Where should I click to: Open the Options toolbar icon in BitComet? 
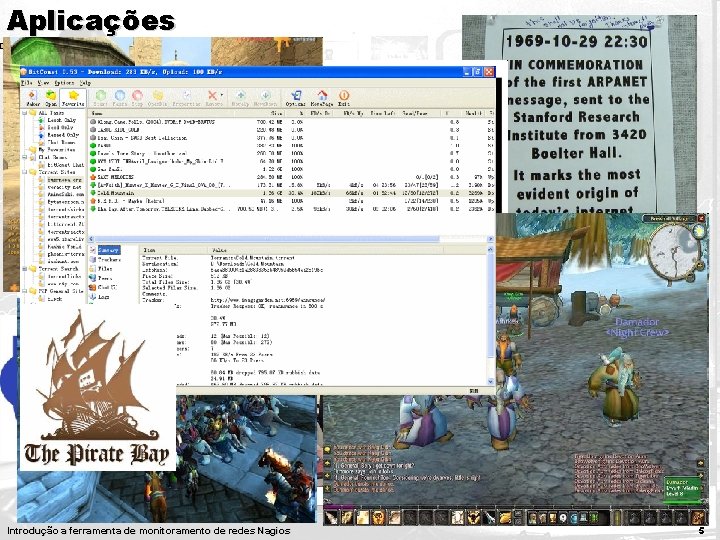[x=296, y=98]
